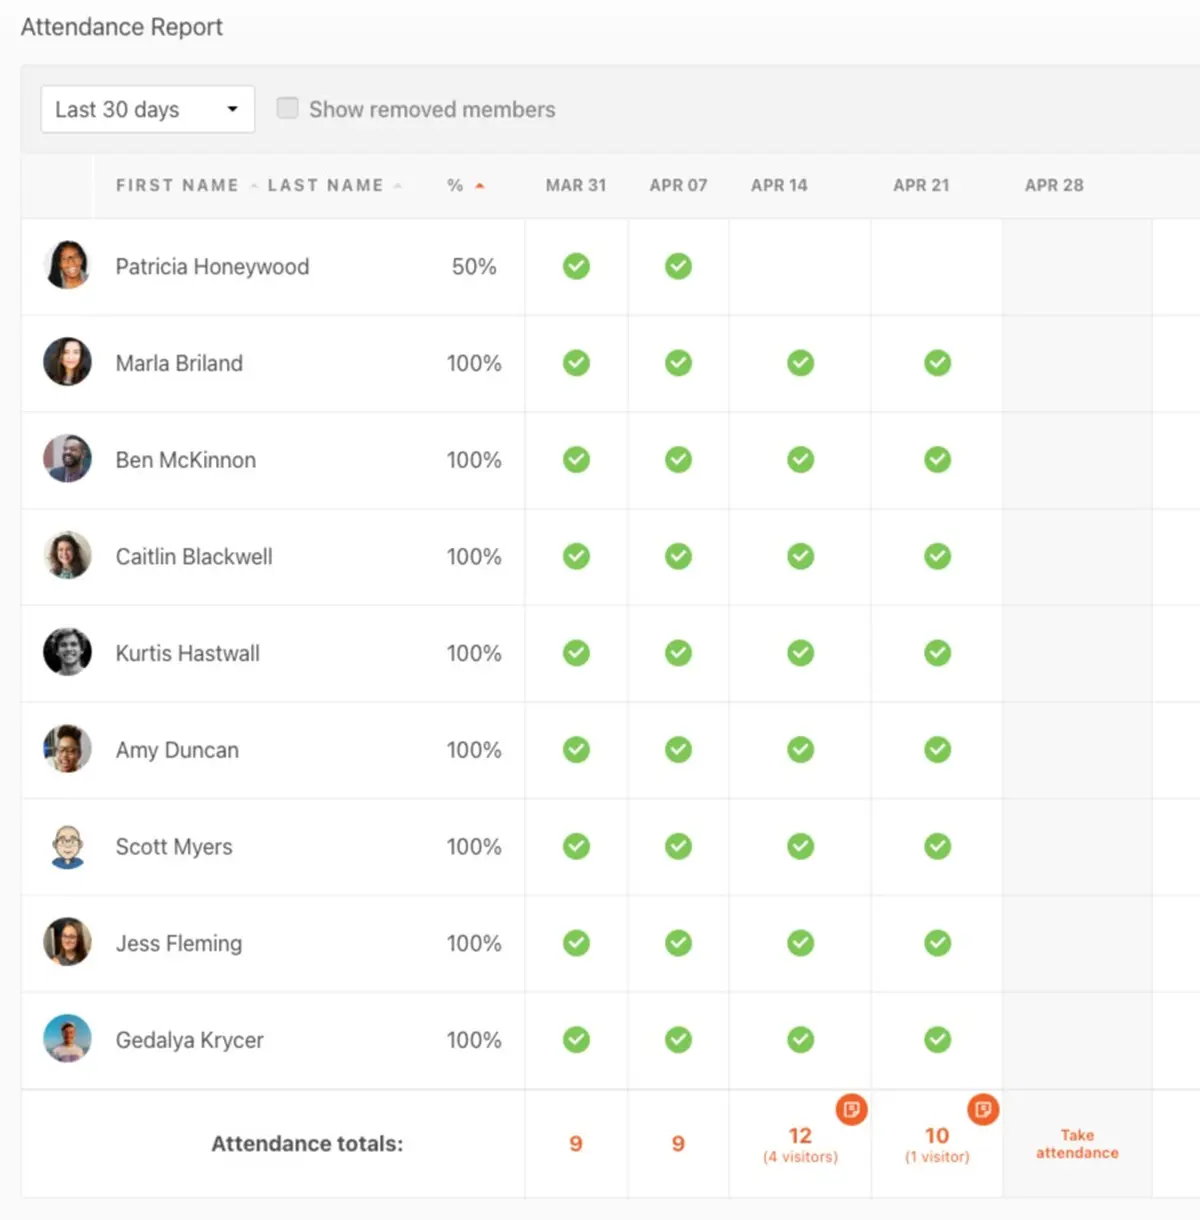
Task: Open the note icon above Apr 14 total
Action: (x=851, y=1109)
